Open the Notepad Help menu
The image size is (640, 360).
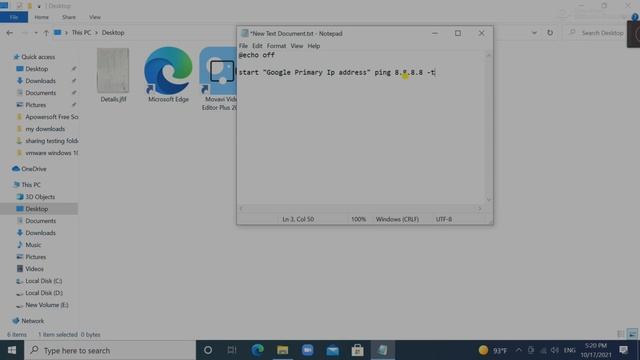[313, 46]
